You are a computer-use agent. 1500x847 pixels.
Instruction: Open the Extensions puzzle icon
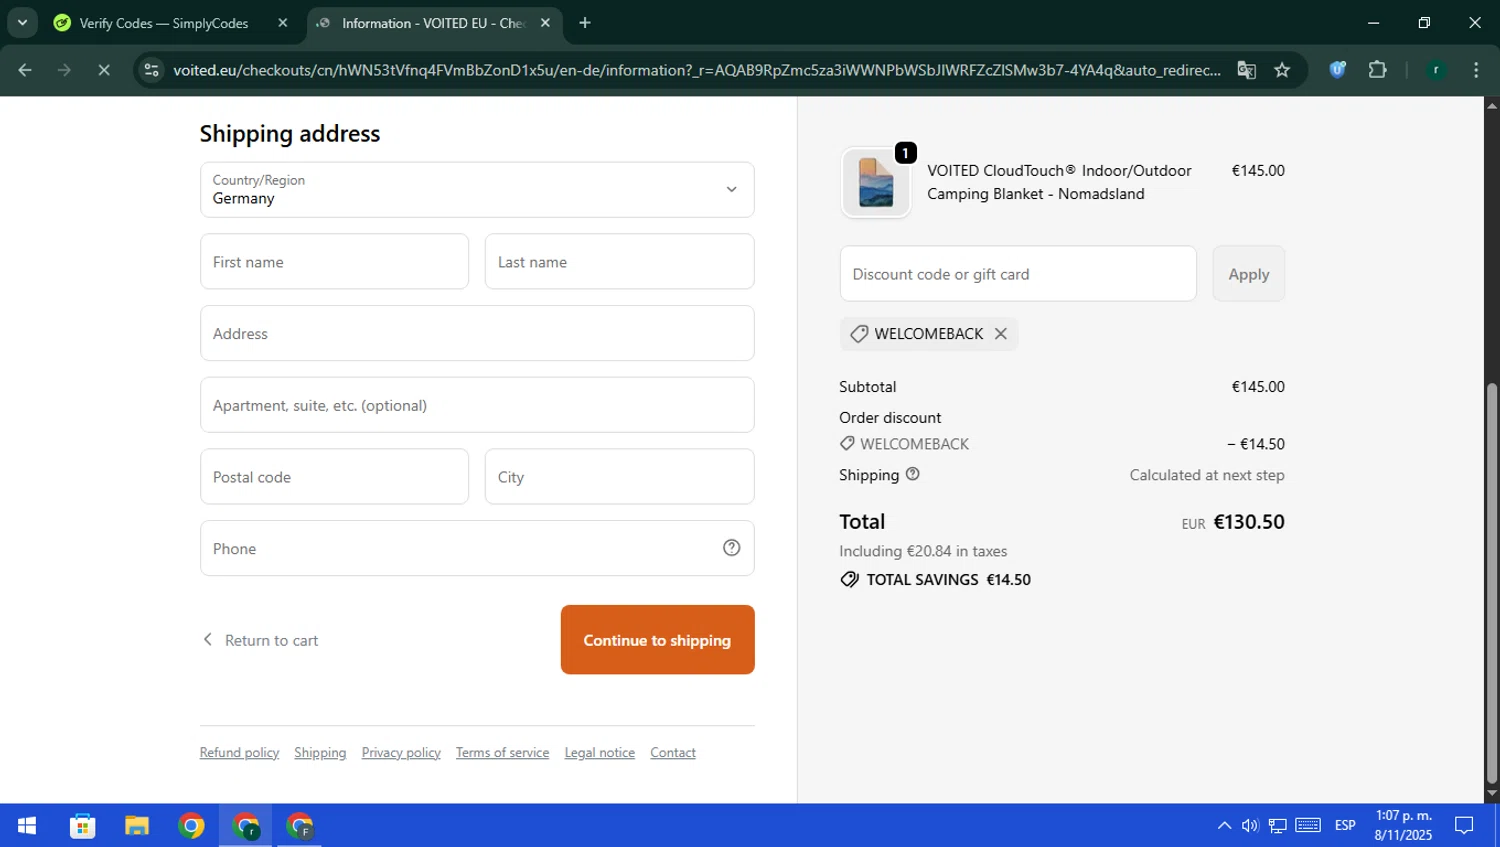(1377, 70)
